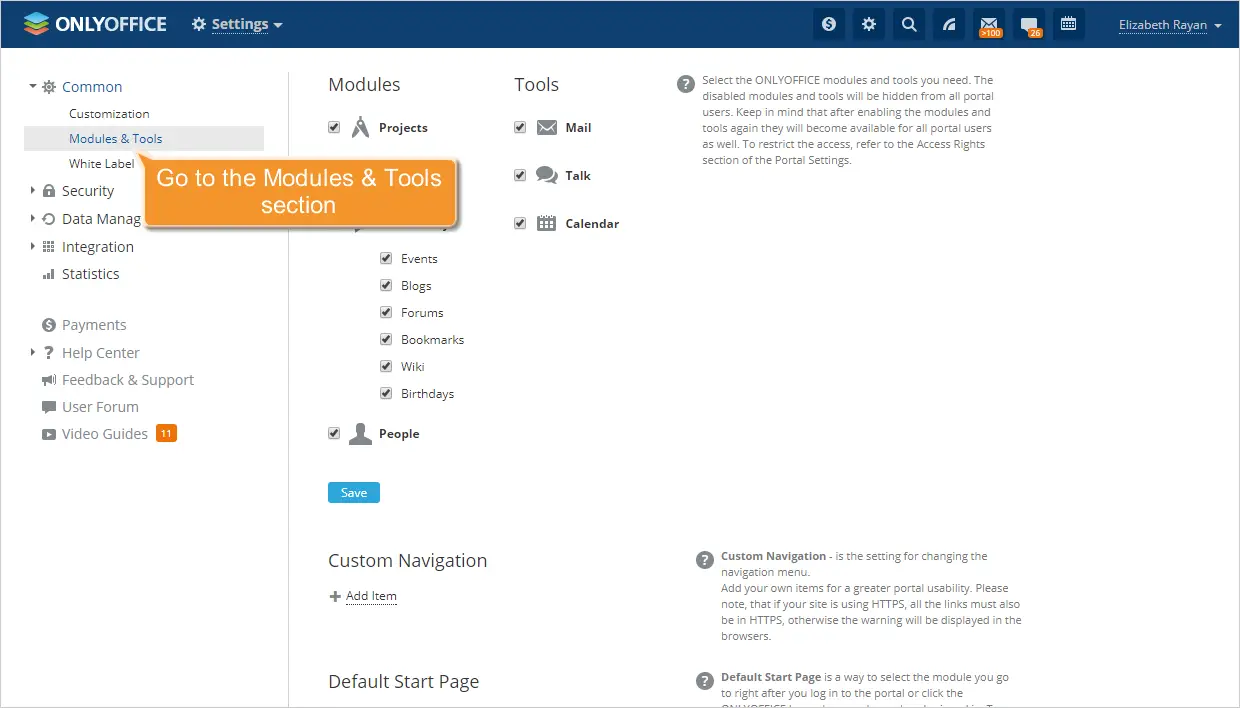This screenshot has width=1240, height=708.
Task: Click the lock icon beside Security
Action: [49, 191]
